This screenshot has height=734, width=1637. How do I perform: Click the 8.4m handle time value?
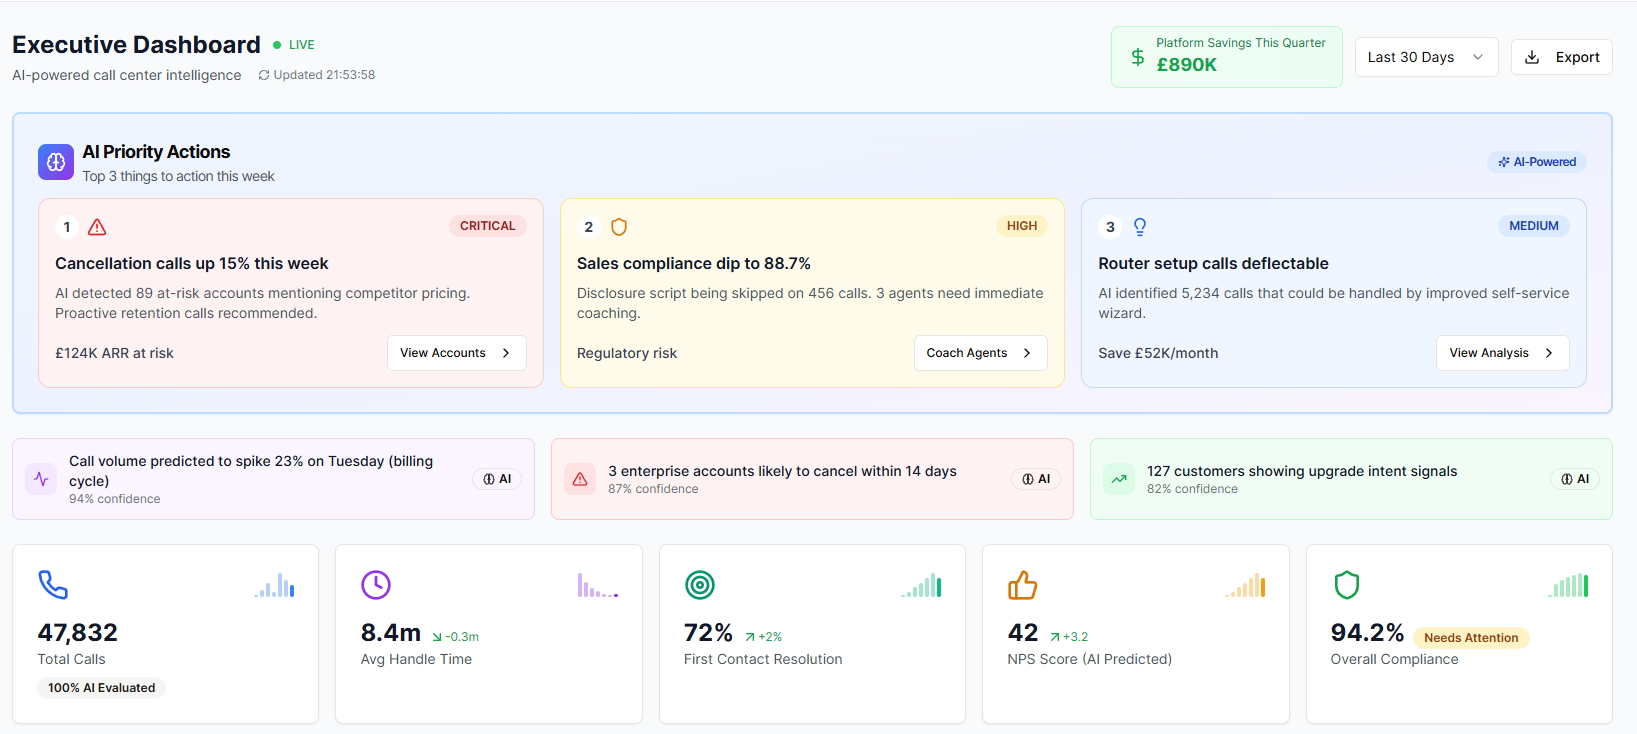(x=391, y=633)
